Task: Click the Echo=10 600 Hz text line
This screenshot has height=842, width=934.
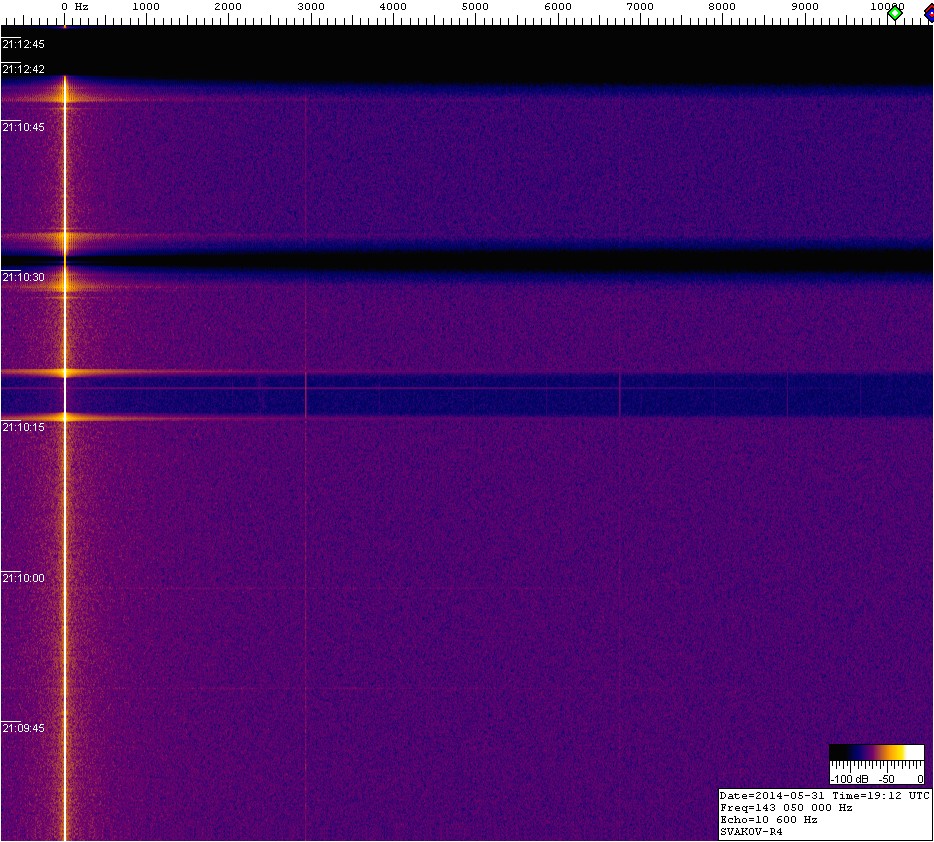Action: pyautogui.click(x=769, y=819)
